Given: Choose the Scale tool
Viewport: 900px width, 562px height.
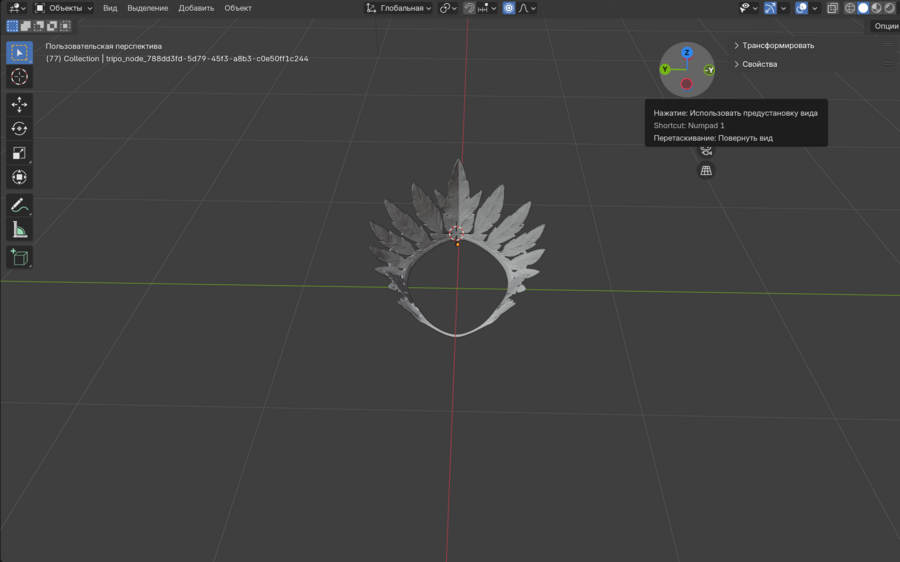Looking at the screenshot, I should pyautogui.click(x=19, y=153).
